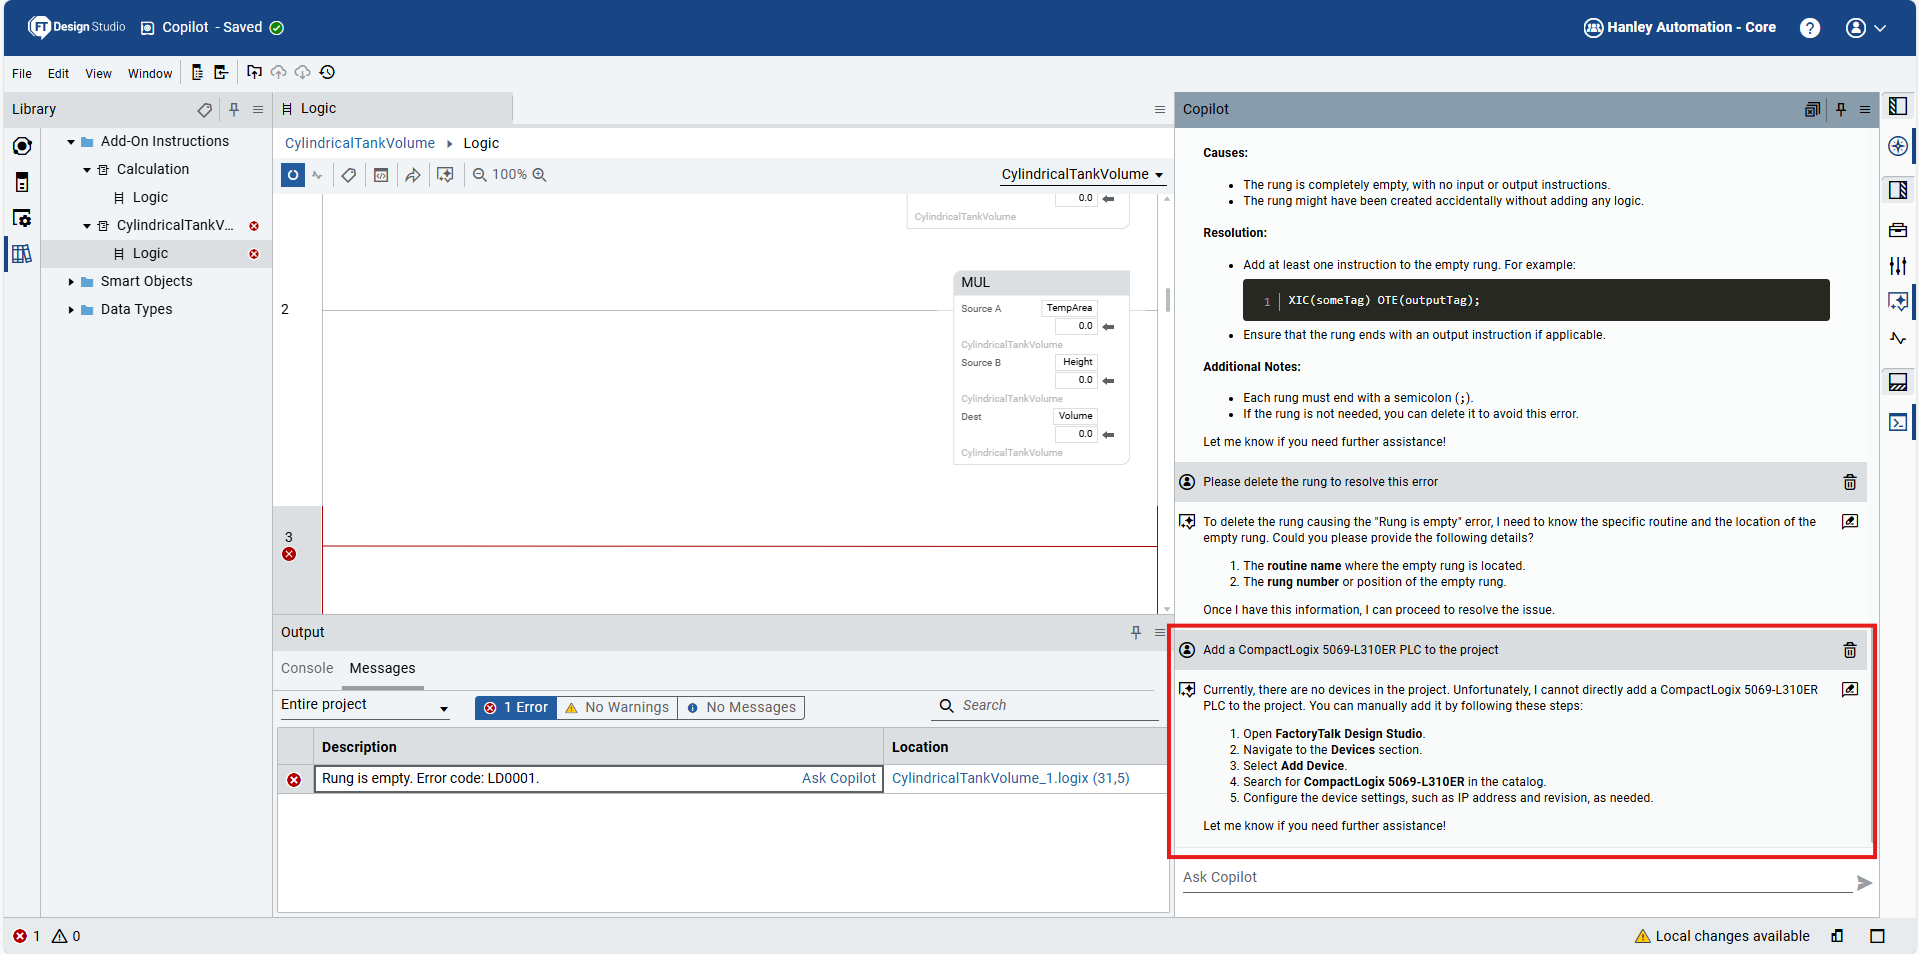Click the error marker on rung 3
This screenshot has height=954, width=1919.
click(289, 554)
